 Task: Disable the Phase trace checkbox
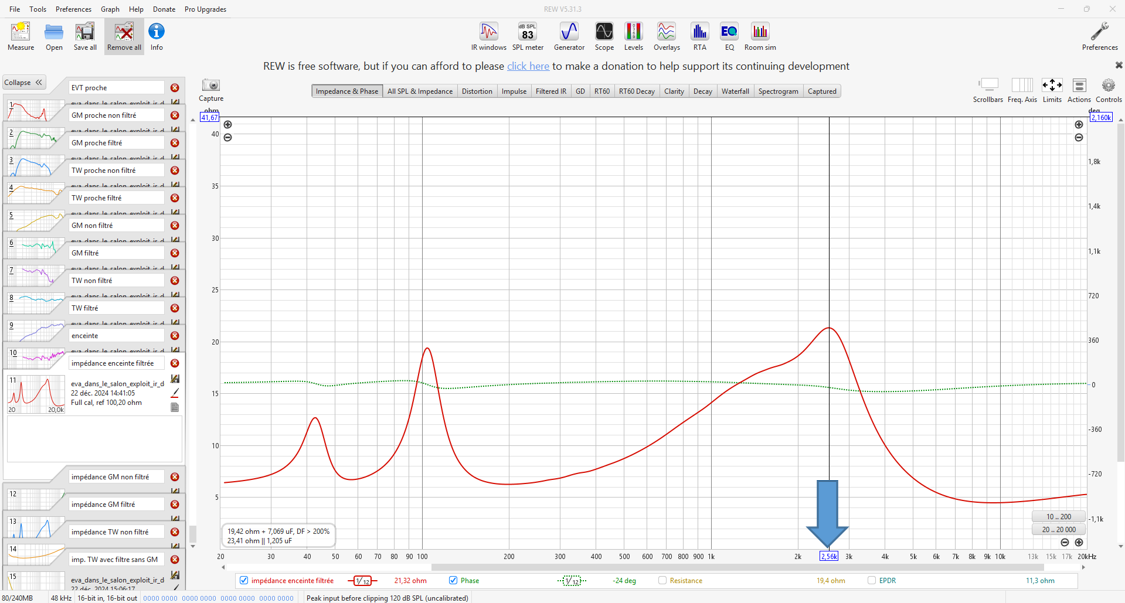(x=453, y=581)
